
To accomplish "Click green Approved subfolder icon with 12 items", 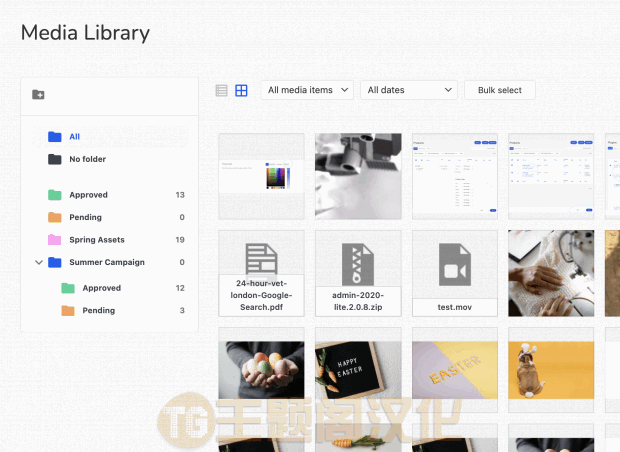I will pyautogui.click(x=68, y=288).
